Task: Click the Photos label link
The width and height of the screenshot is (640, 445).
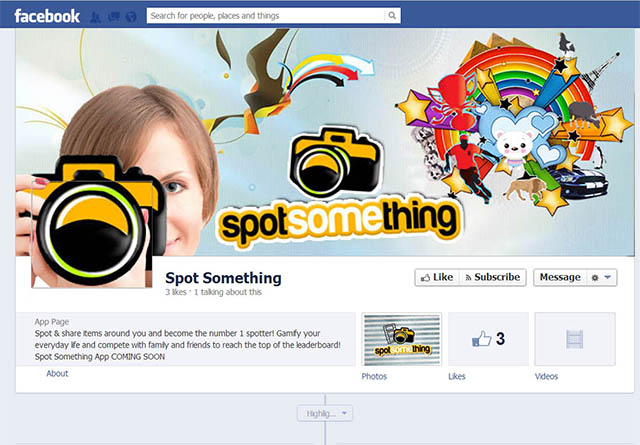Action: pos(374,376)
